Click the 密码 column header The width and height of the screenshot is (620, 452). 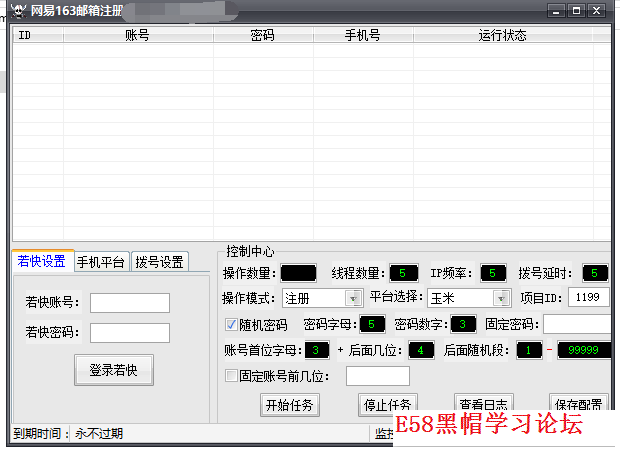pos(263,35)
